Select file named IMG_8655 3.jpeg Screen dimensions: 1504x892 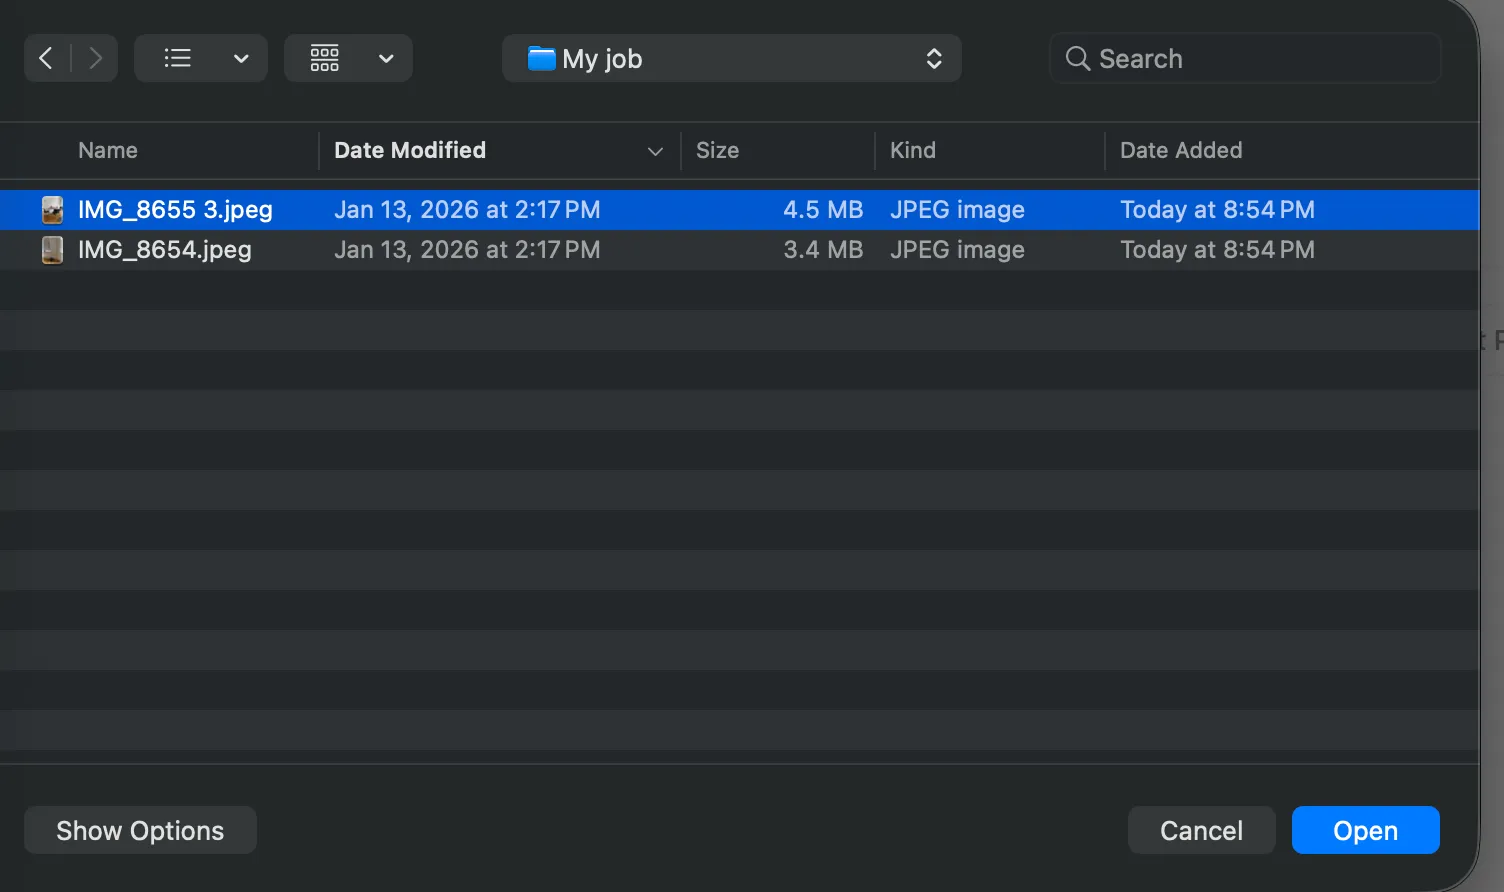175,210
